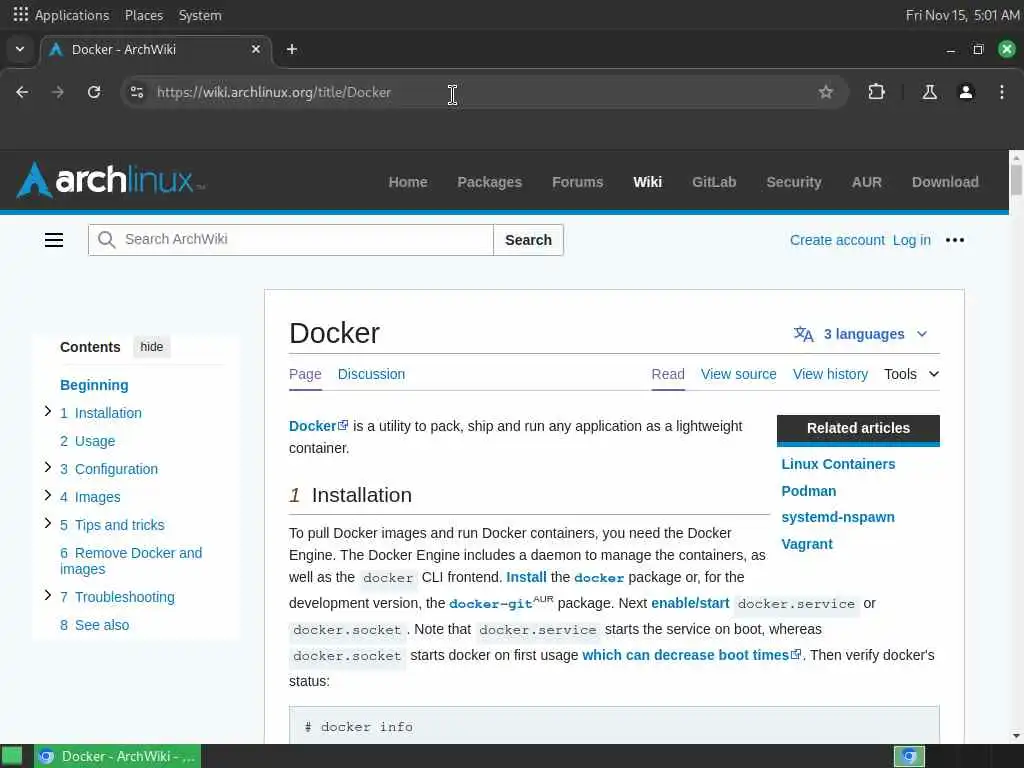
Task: Open the Tools dropdown
Action: coord(912,374)
